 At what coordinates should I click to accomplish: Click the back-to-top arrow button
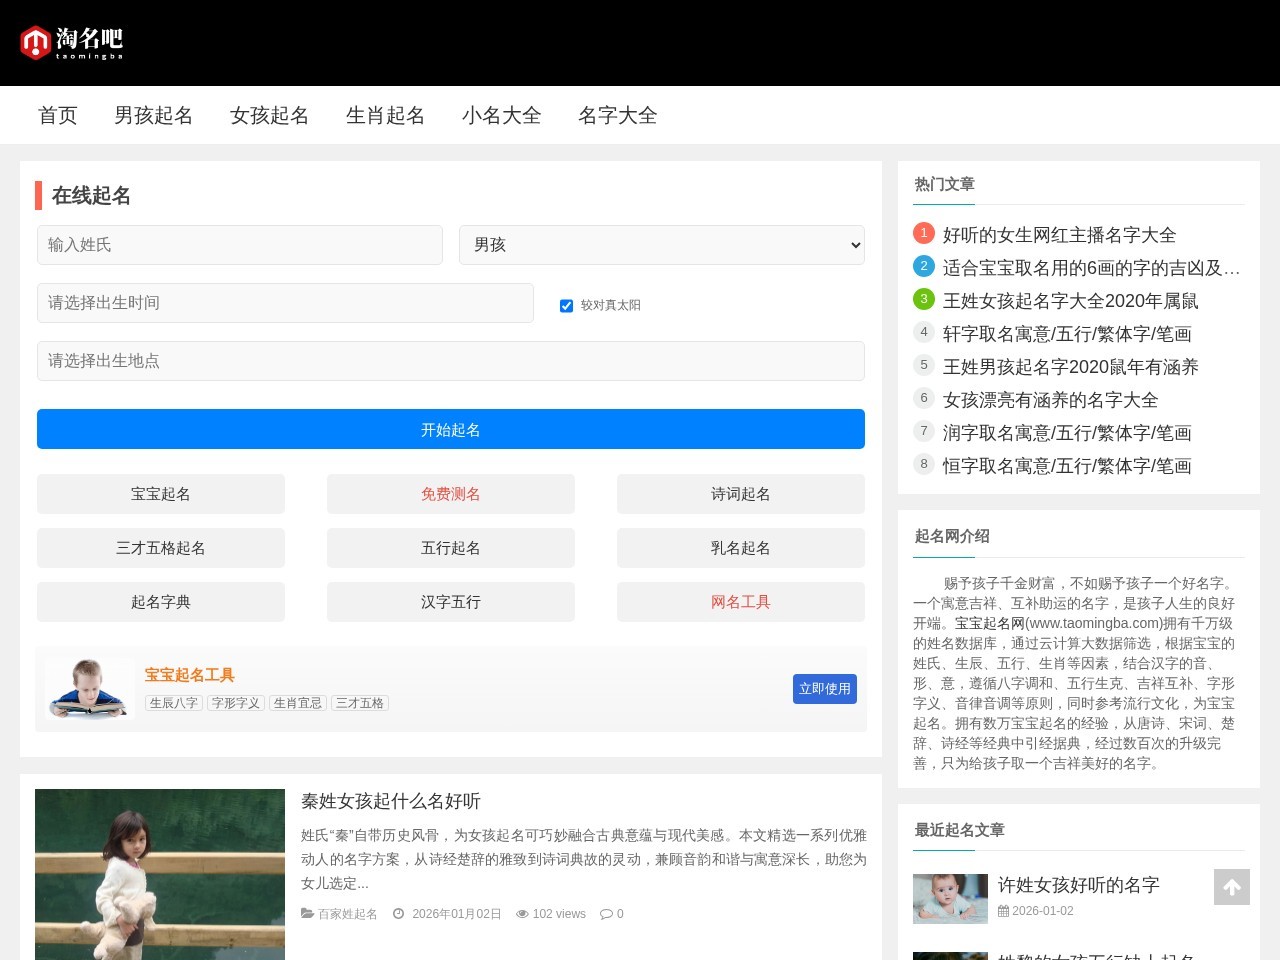pyautogui.click(x=1229, y=886)
